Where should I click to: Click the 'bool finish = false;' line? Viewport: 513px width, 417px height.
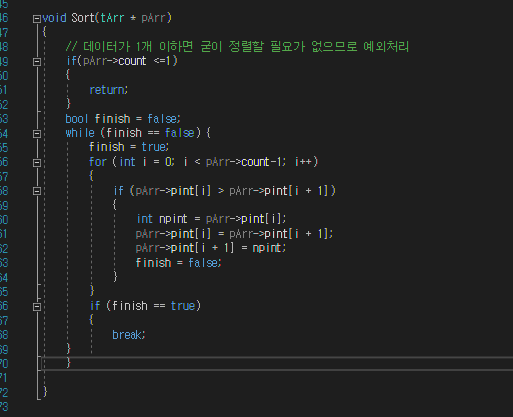(123, 119)
